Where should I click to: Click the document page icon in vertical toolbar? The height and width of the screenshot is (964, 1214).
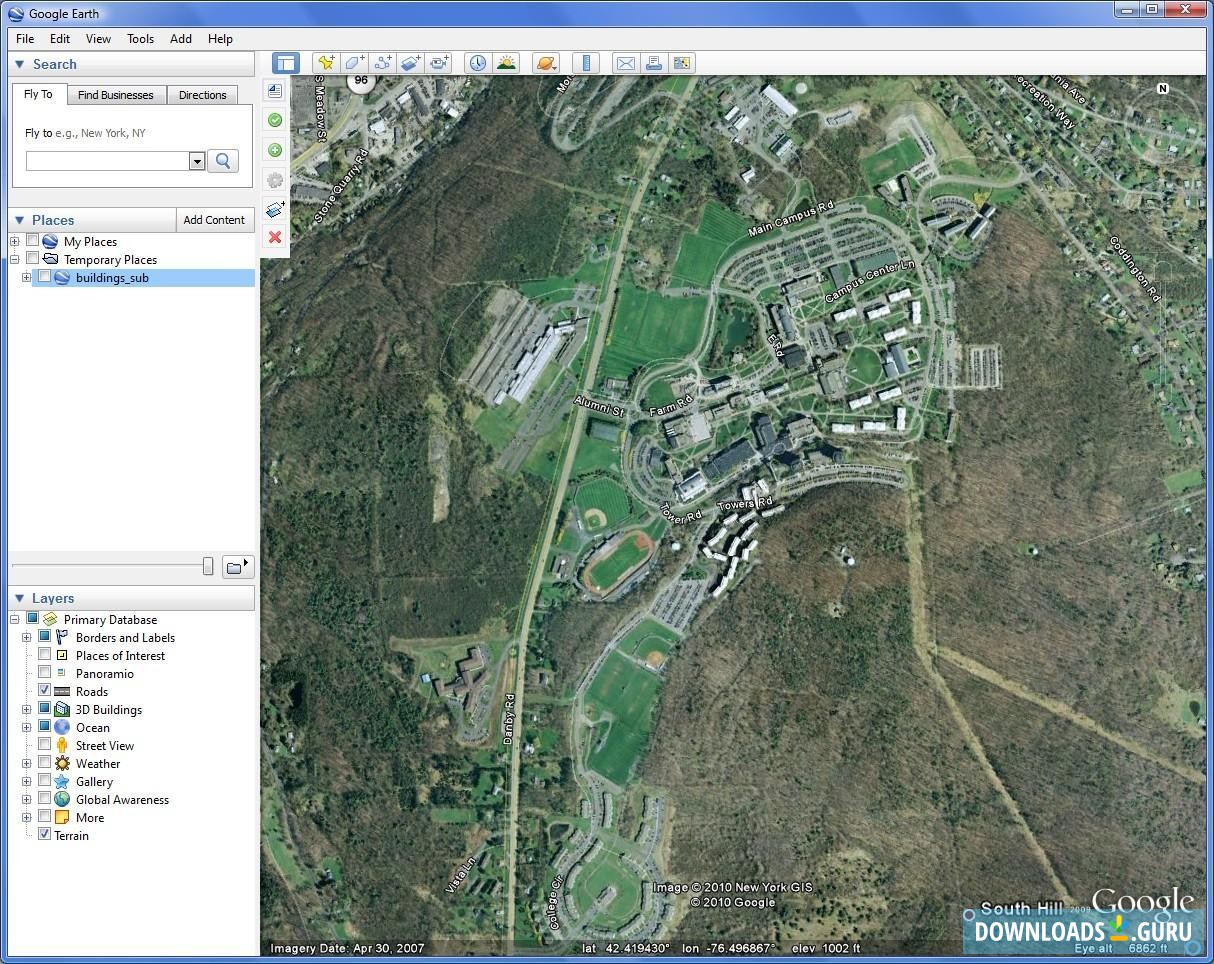[274, 91]
